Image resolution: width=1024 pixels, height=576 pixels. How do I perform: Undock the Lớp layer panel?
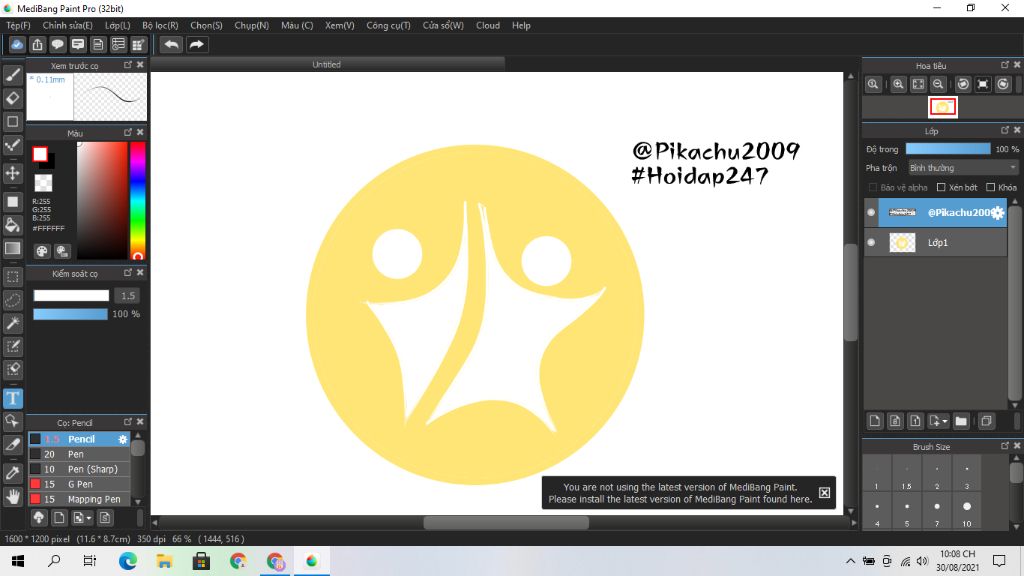[x=1005, y=131]
